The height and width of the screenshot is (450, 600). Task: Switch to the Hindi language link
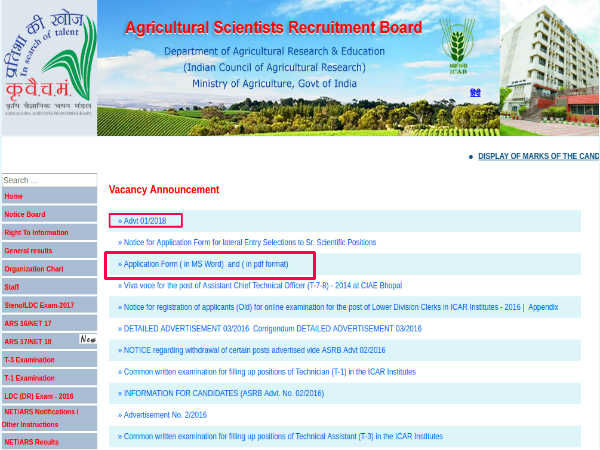tap(475, 93)
